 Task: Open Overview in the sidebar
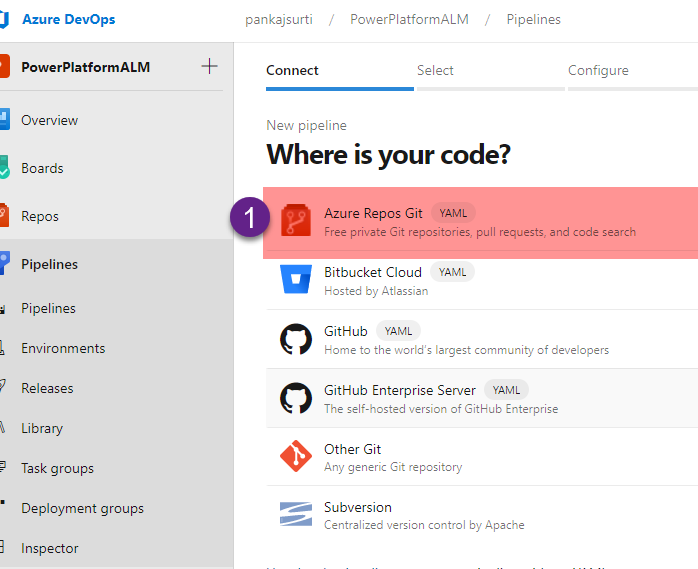pos(49,121)
